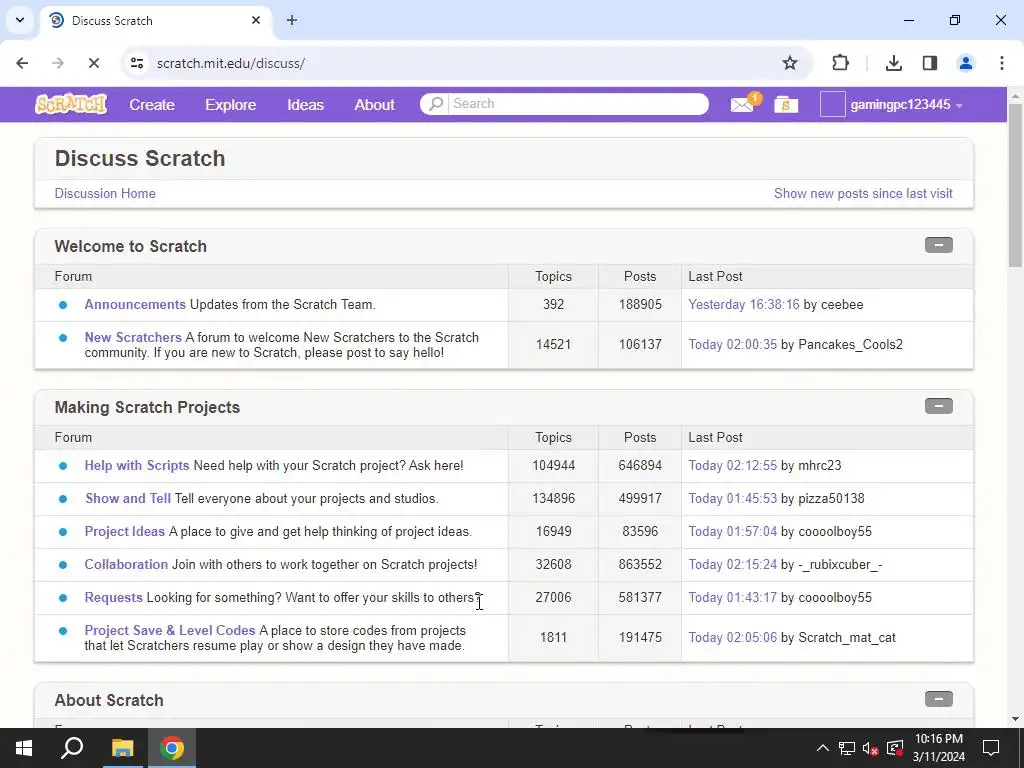This screenshot has height=768, width=1024.
Task: Click the Scratch logo icon
Action: (71, 104)
